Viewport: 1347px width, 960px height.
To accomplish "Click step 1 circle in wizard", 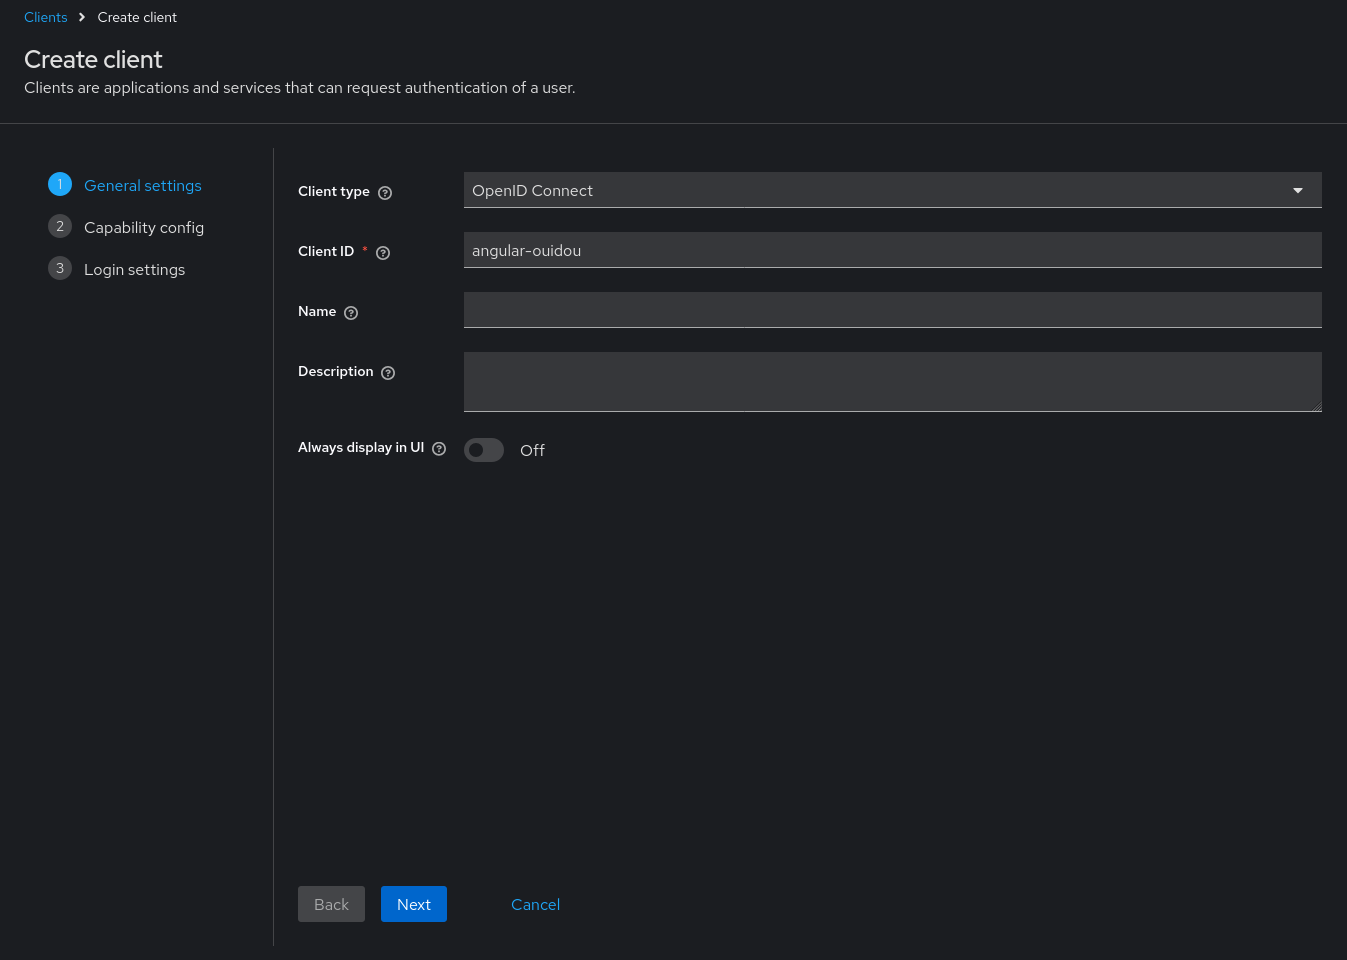I will 60,185.
